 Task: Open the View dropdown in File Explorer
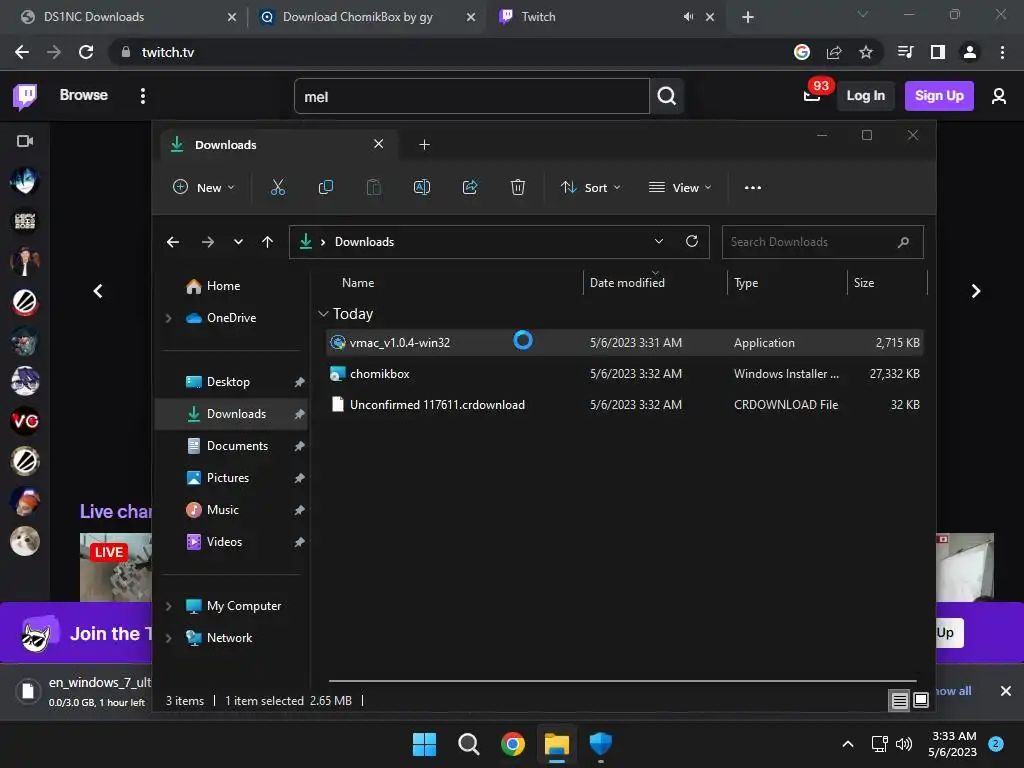pyautogui.click(x=680, y=187)
